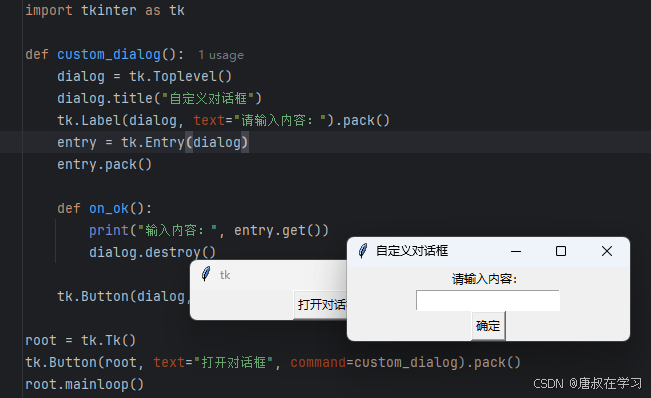Image resolution: width=651 pixels, height=398 pixels.
Task: Click the import tkinter as tk line
Action: tap(105, 10)
